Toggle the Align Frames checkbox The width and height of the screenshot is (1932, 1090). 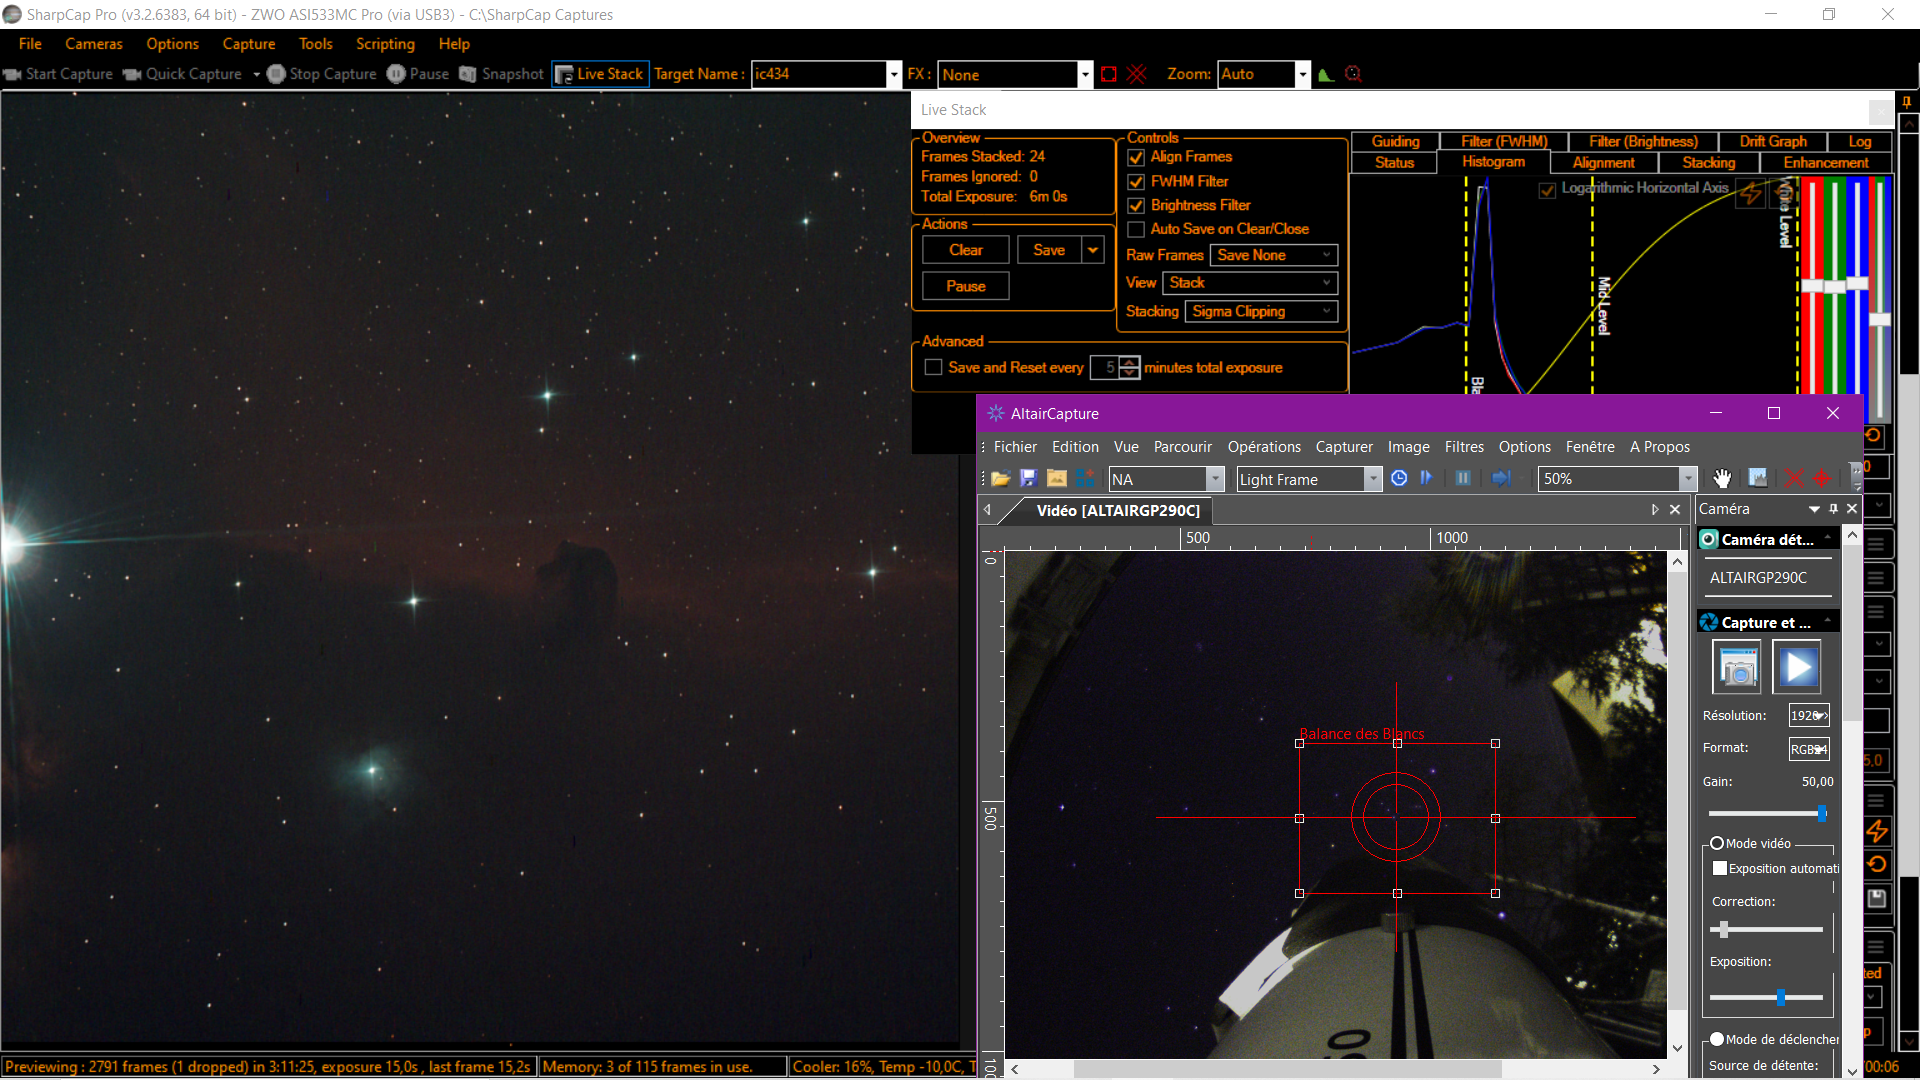(x=1136, y=158)
